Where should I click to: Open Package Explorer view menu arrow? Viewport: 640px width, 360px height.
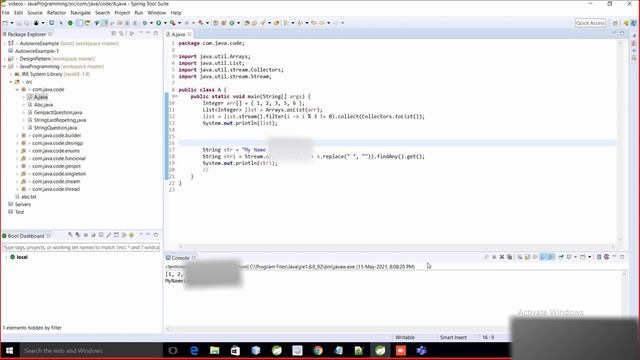pos(141,33)
